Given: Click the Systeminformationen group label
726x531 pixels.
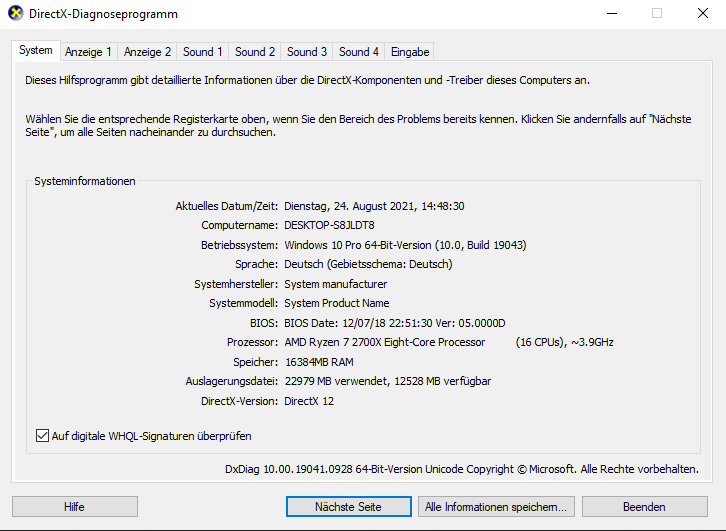Looking at the screenshot, I should [x=85, y=181].
